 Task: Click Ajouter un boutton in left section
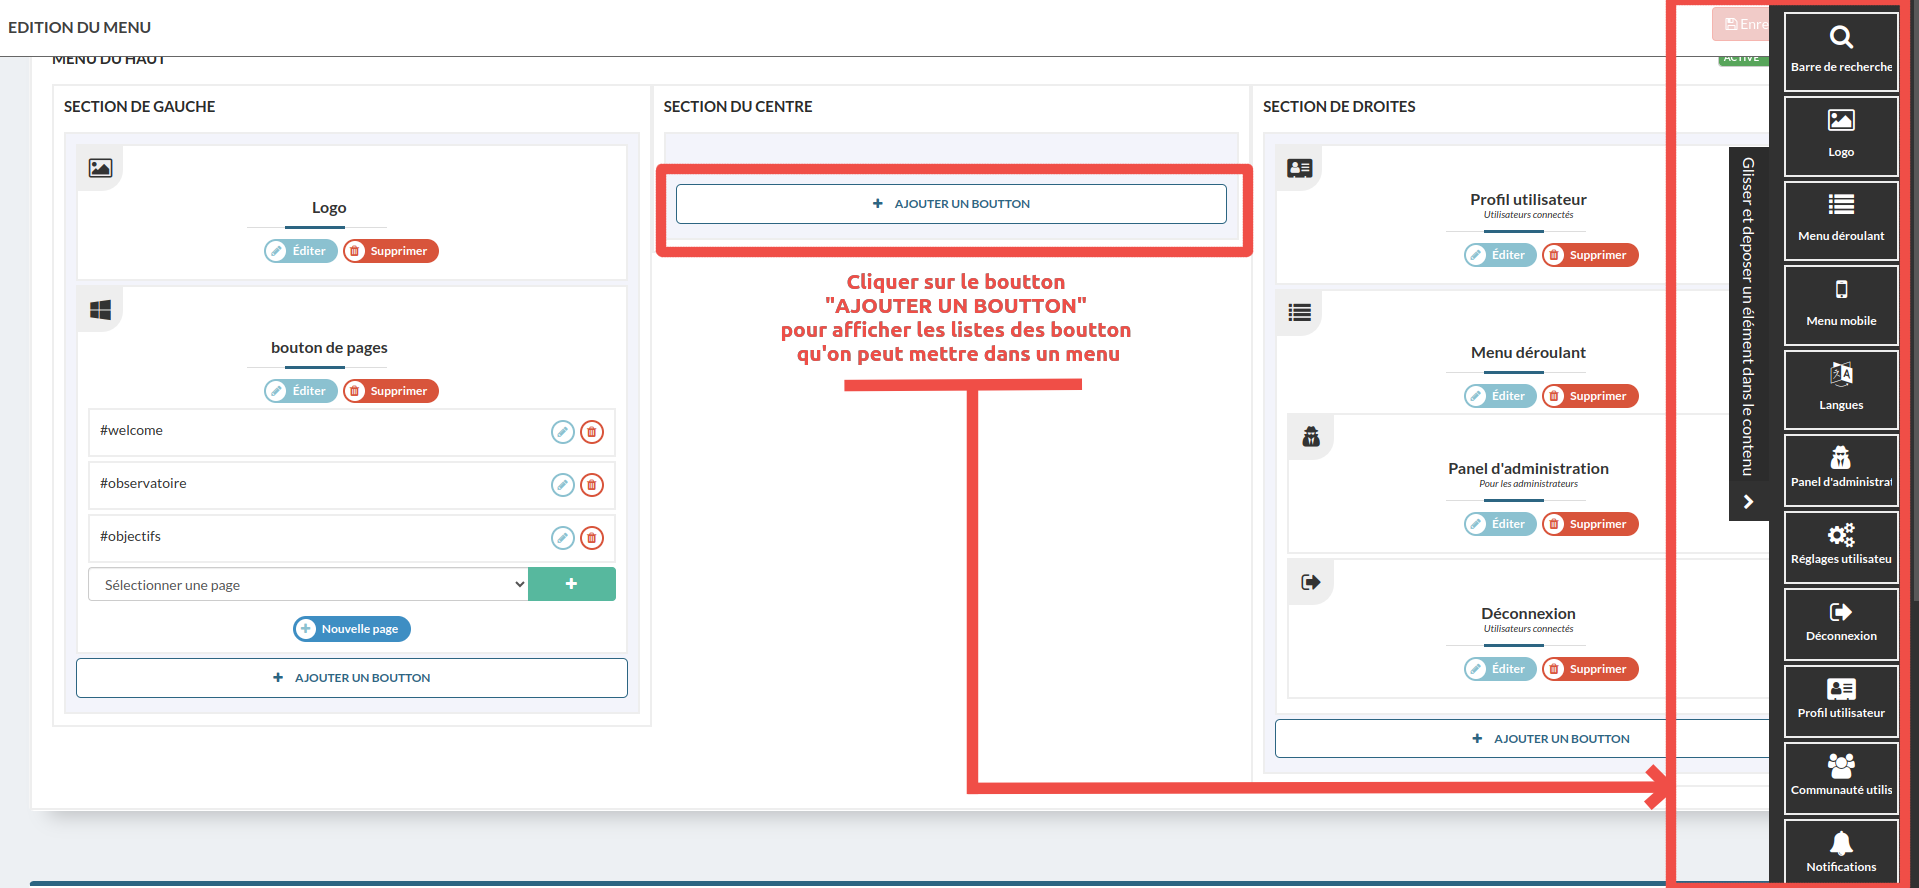click(x=352, y=678)
